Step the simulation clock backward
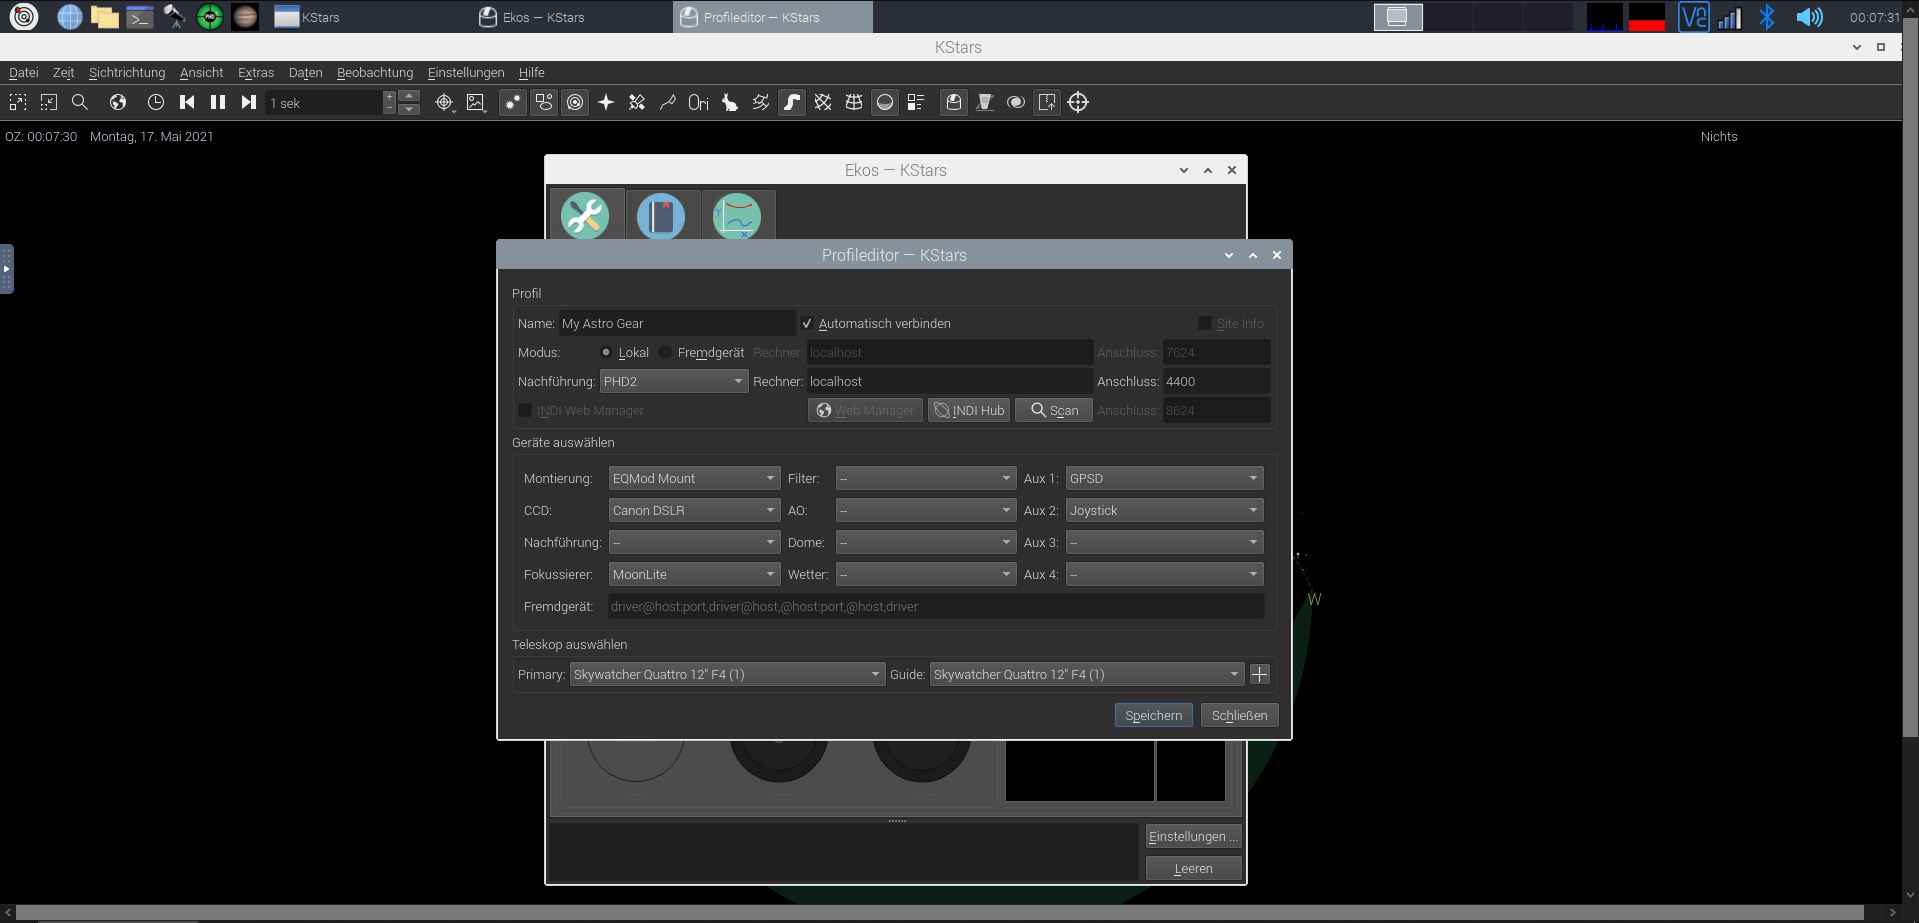 [187, 102]
